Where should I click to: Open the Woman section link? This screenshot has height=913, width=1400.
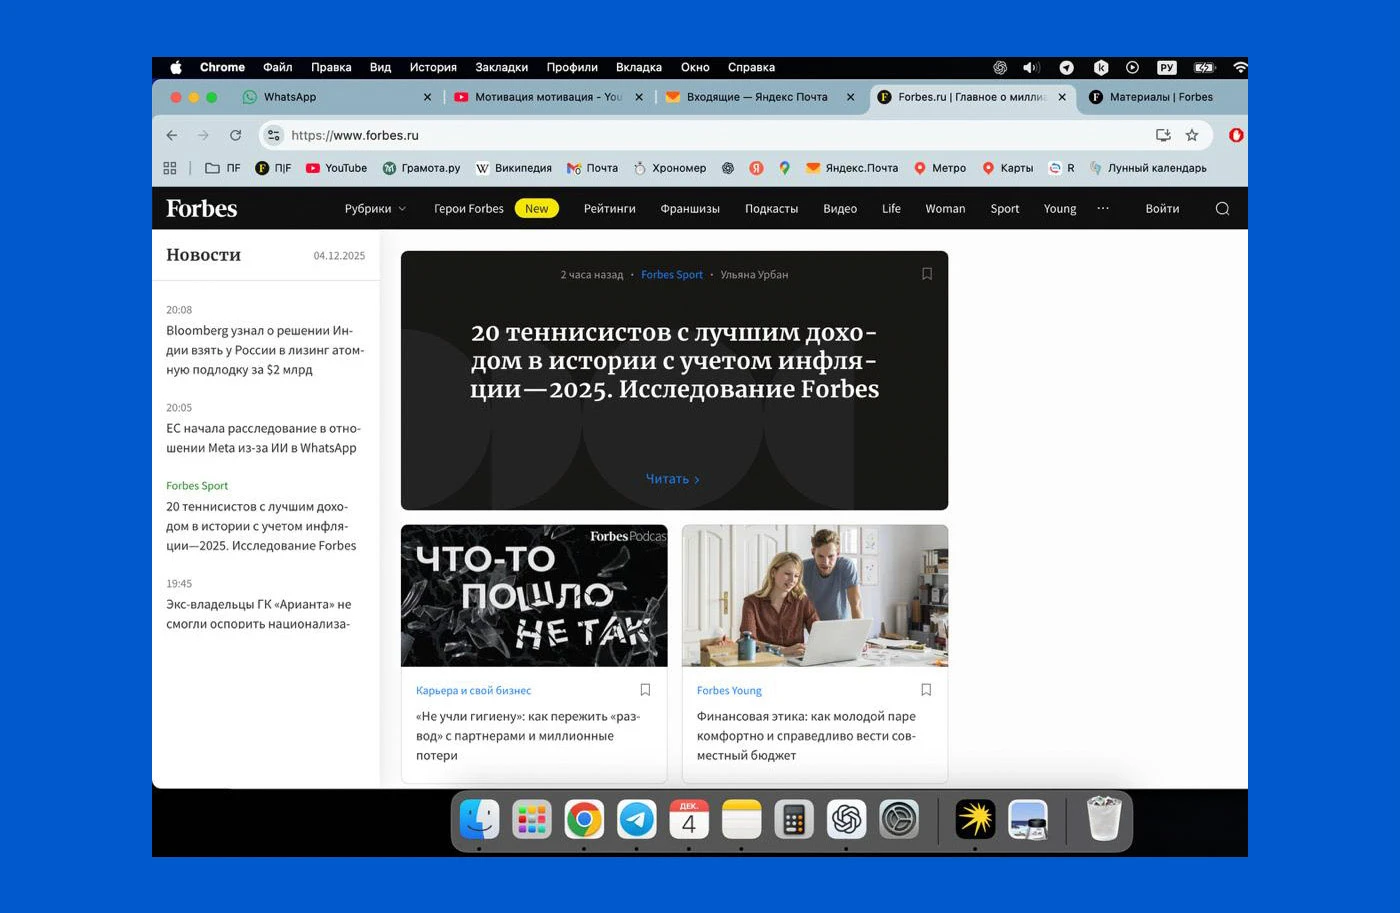tap(945, 208)
